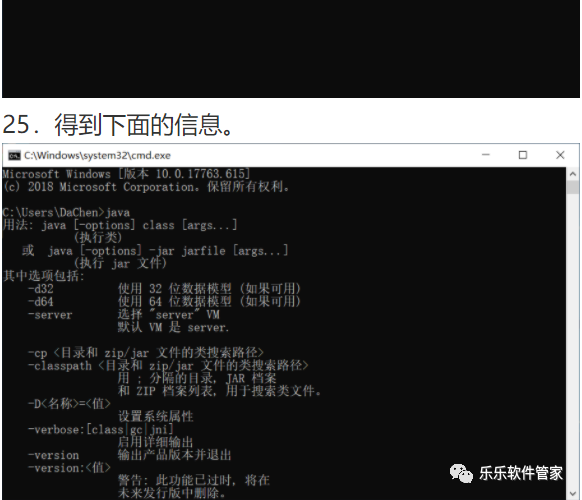Click the scrollbar up arrow

click(x=573, y=174)
